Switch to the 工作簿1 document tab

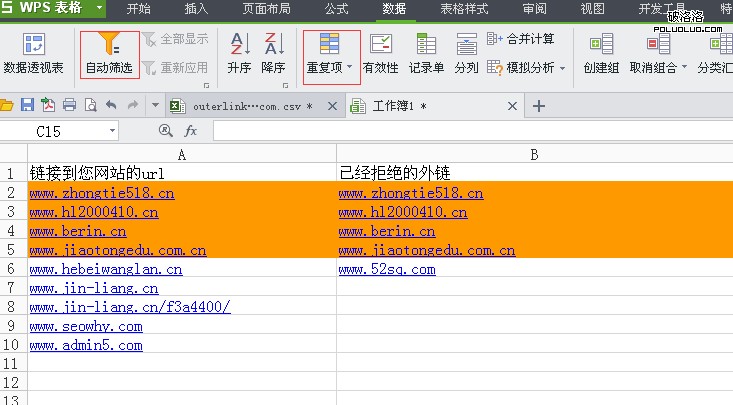pos(400,106)
